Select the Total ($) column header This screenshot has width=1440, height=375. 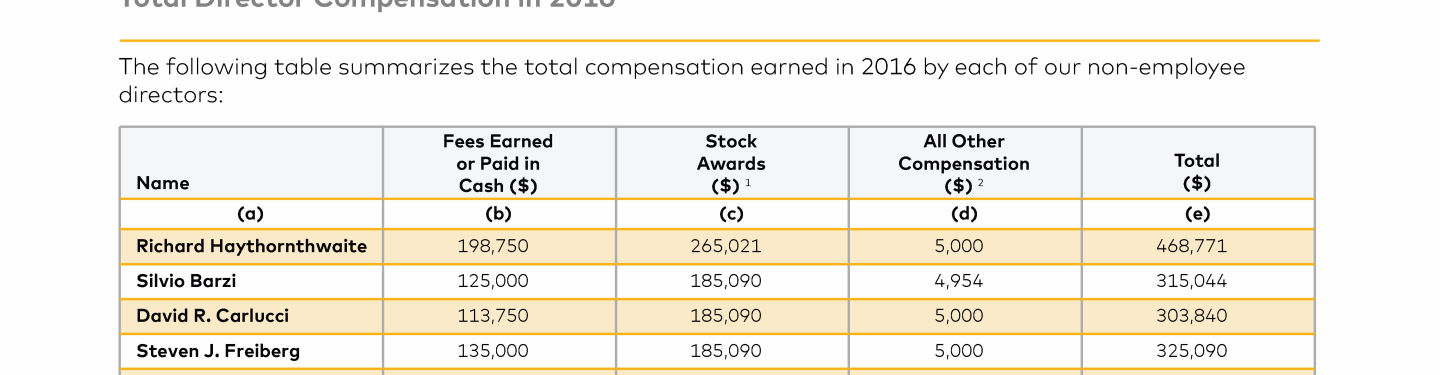[x=1197, y=172]
